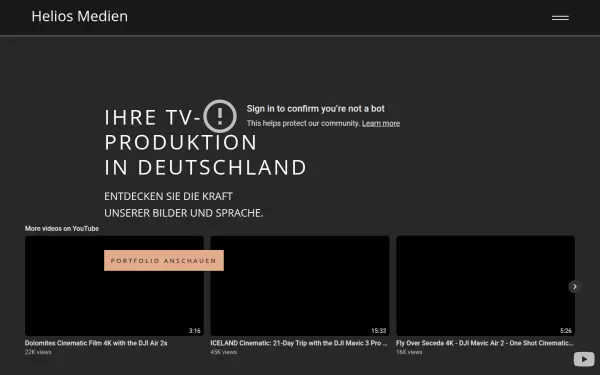Click the 45K views text
Image resolution: width=600 pixels, height=375 pixels.
(223, 352)
